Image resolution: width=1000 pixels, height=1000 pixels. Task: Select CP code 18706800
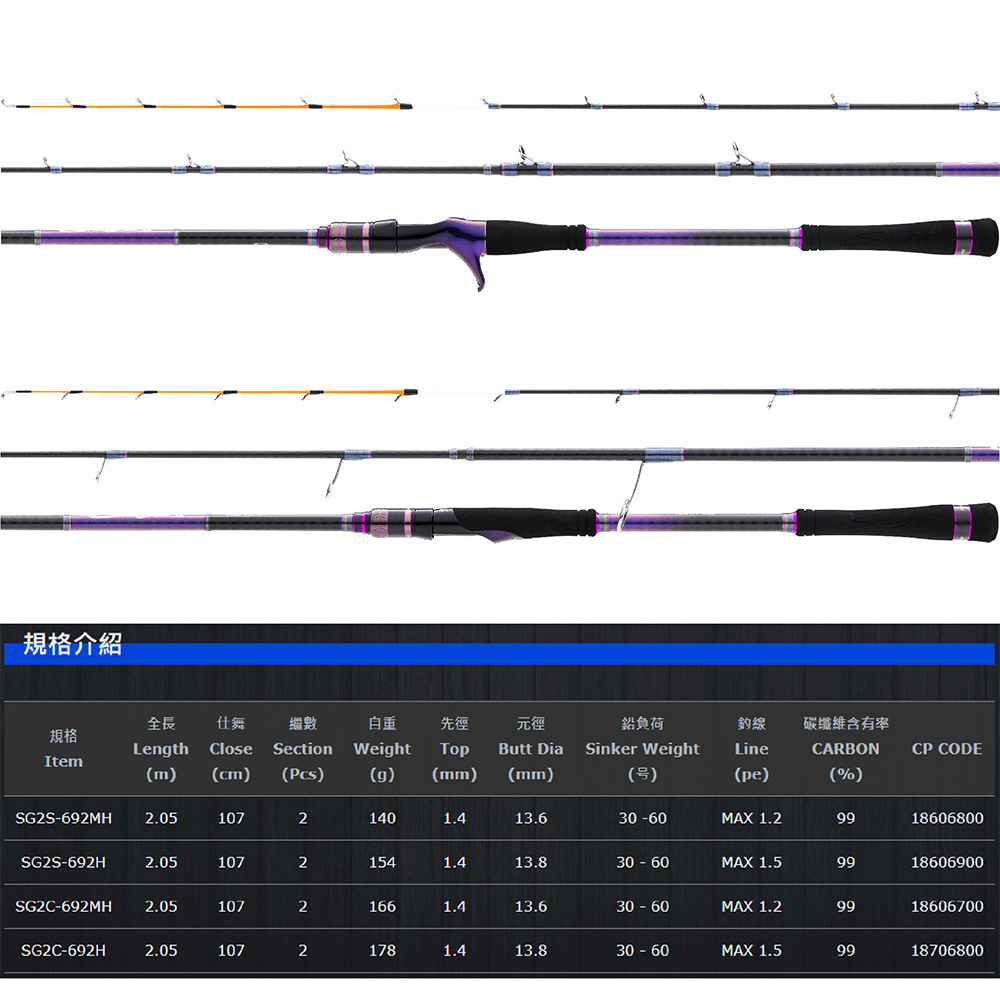click(947, 950)
